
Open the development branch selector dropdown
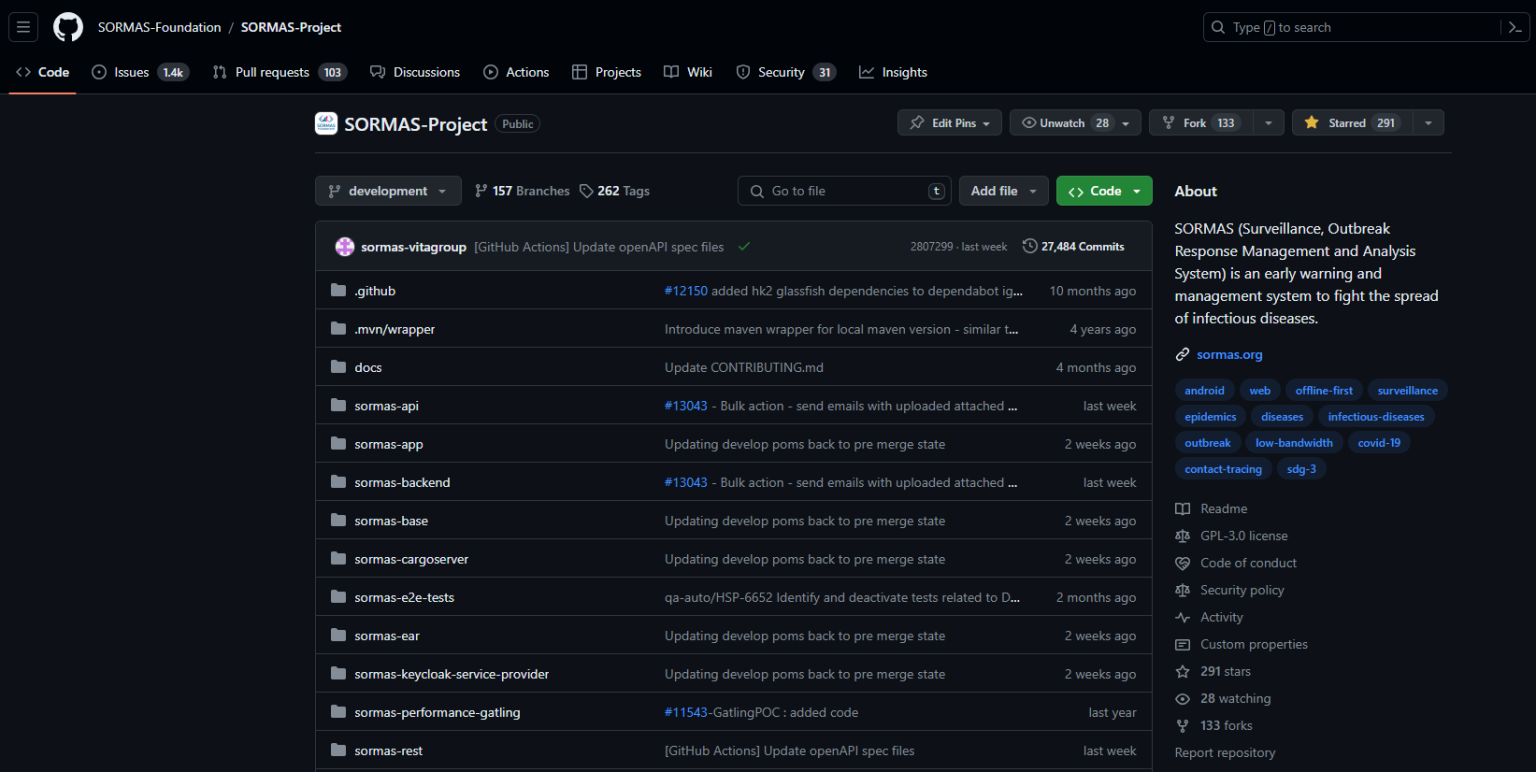click(x=388, y=191)
